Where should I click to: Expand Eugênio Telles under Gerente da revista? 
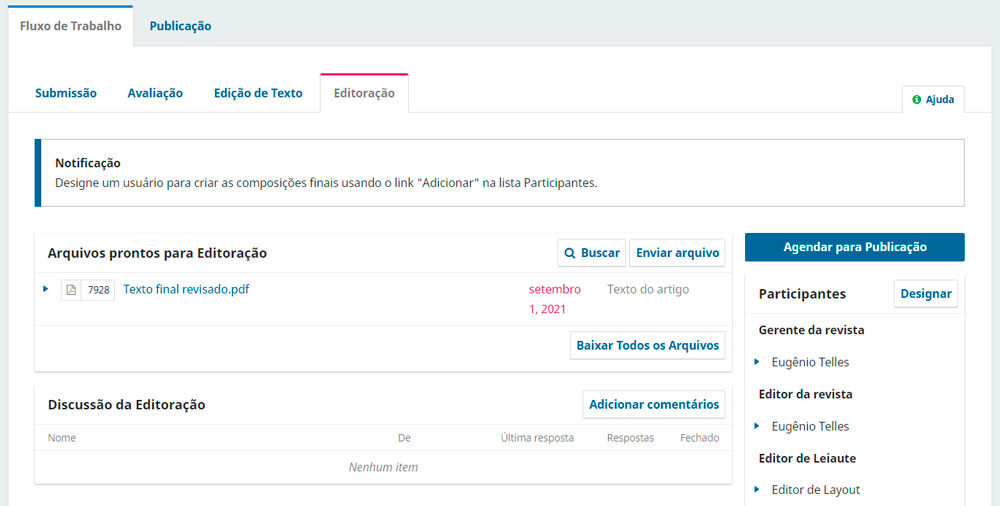[x=757, y=362]
